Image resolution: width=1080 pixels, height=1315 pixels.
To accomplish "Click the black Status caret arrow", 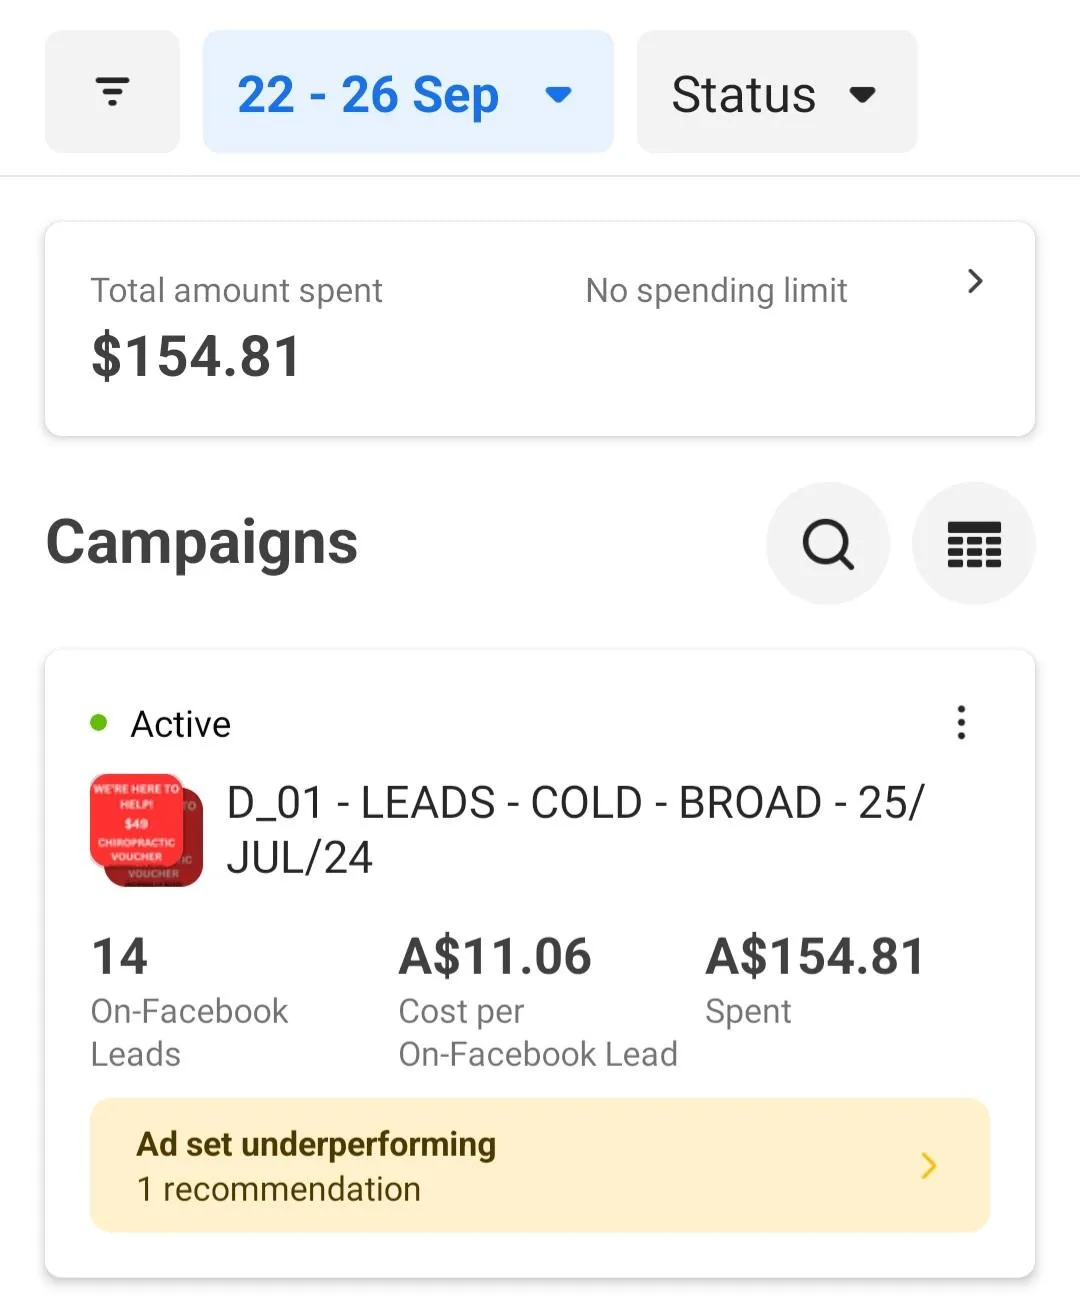I will [x=862, y=95].
